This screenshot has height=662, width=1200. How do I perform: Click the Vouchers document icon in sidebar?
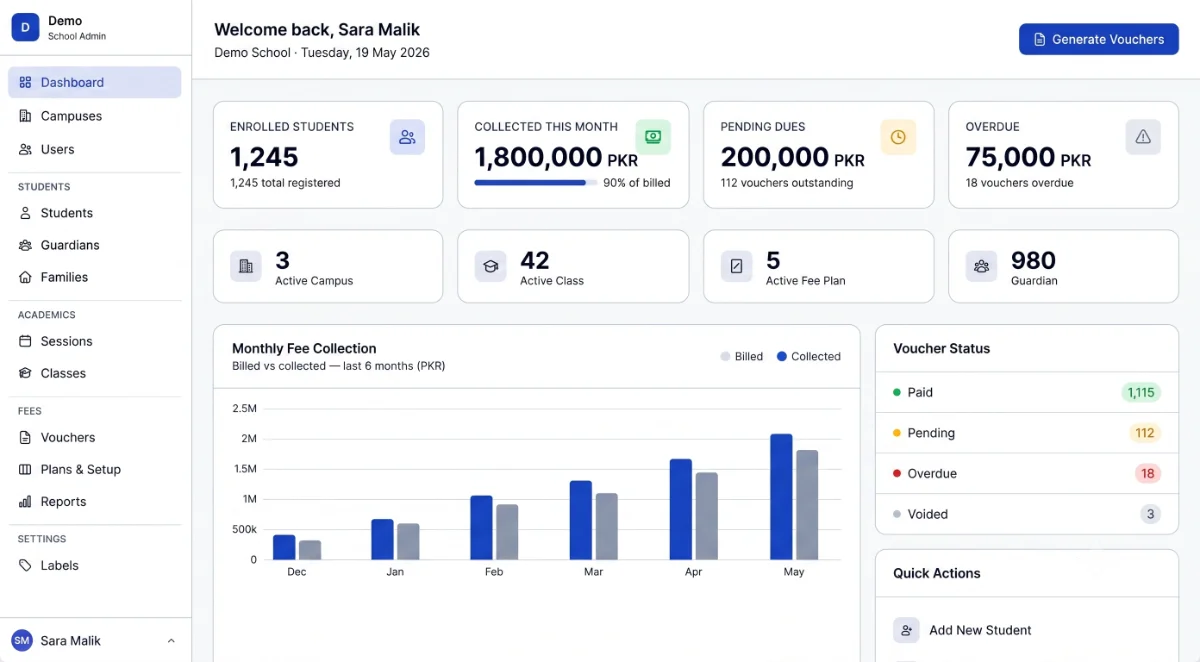(x=25, y=437)
